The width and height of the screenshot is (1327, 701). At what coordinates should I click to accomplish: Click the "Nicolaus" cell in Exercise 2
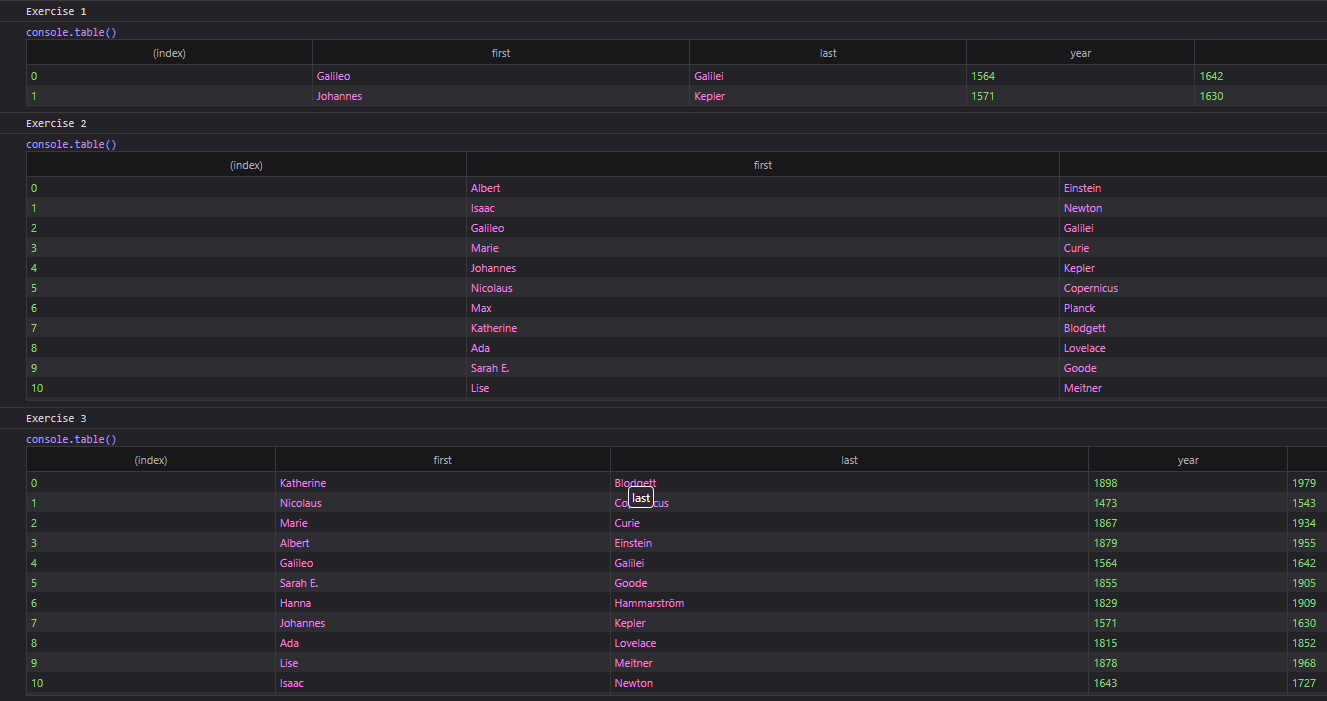tap(491, 287)
